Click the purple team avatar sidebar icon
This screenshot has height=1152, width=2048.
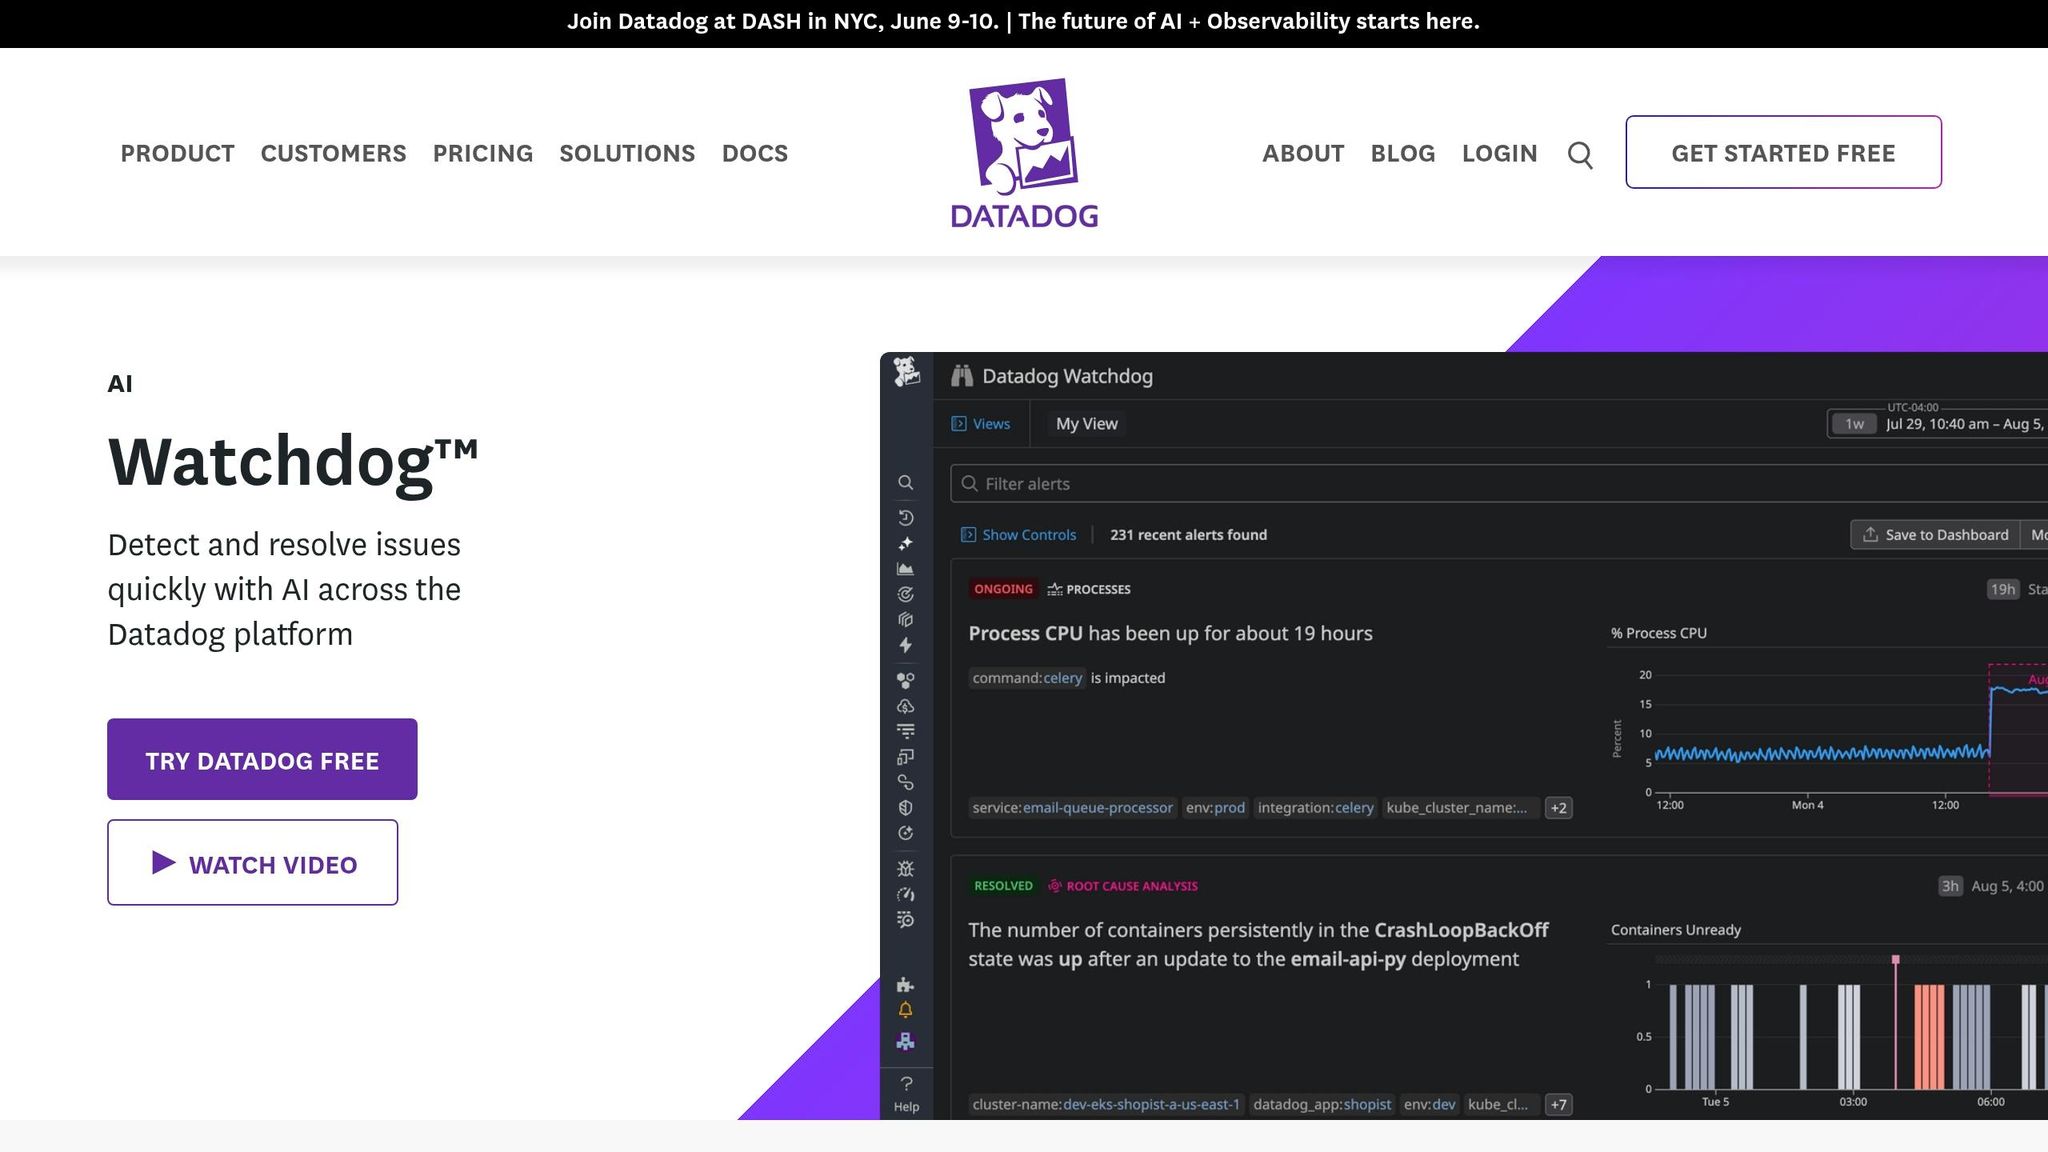905,1042
